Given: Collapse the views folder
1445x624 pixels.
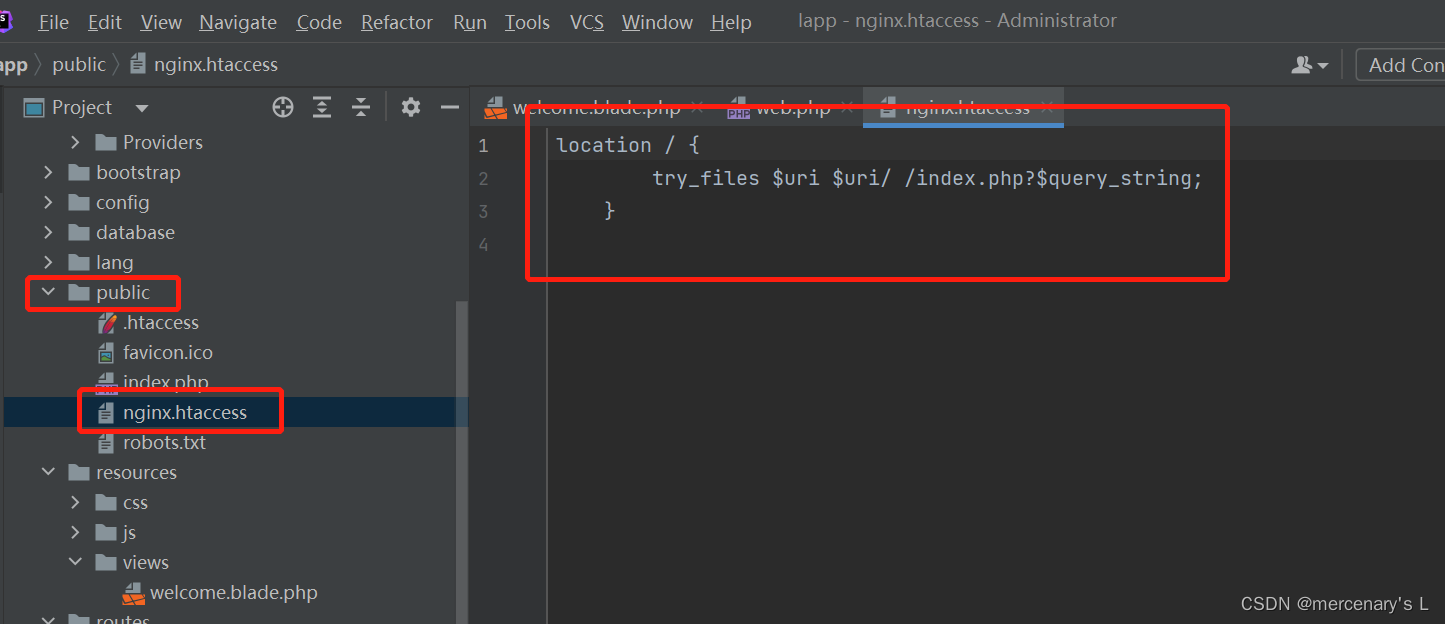Looking at the screenshot, I should pyautogui.click(x=75, y=562).
